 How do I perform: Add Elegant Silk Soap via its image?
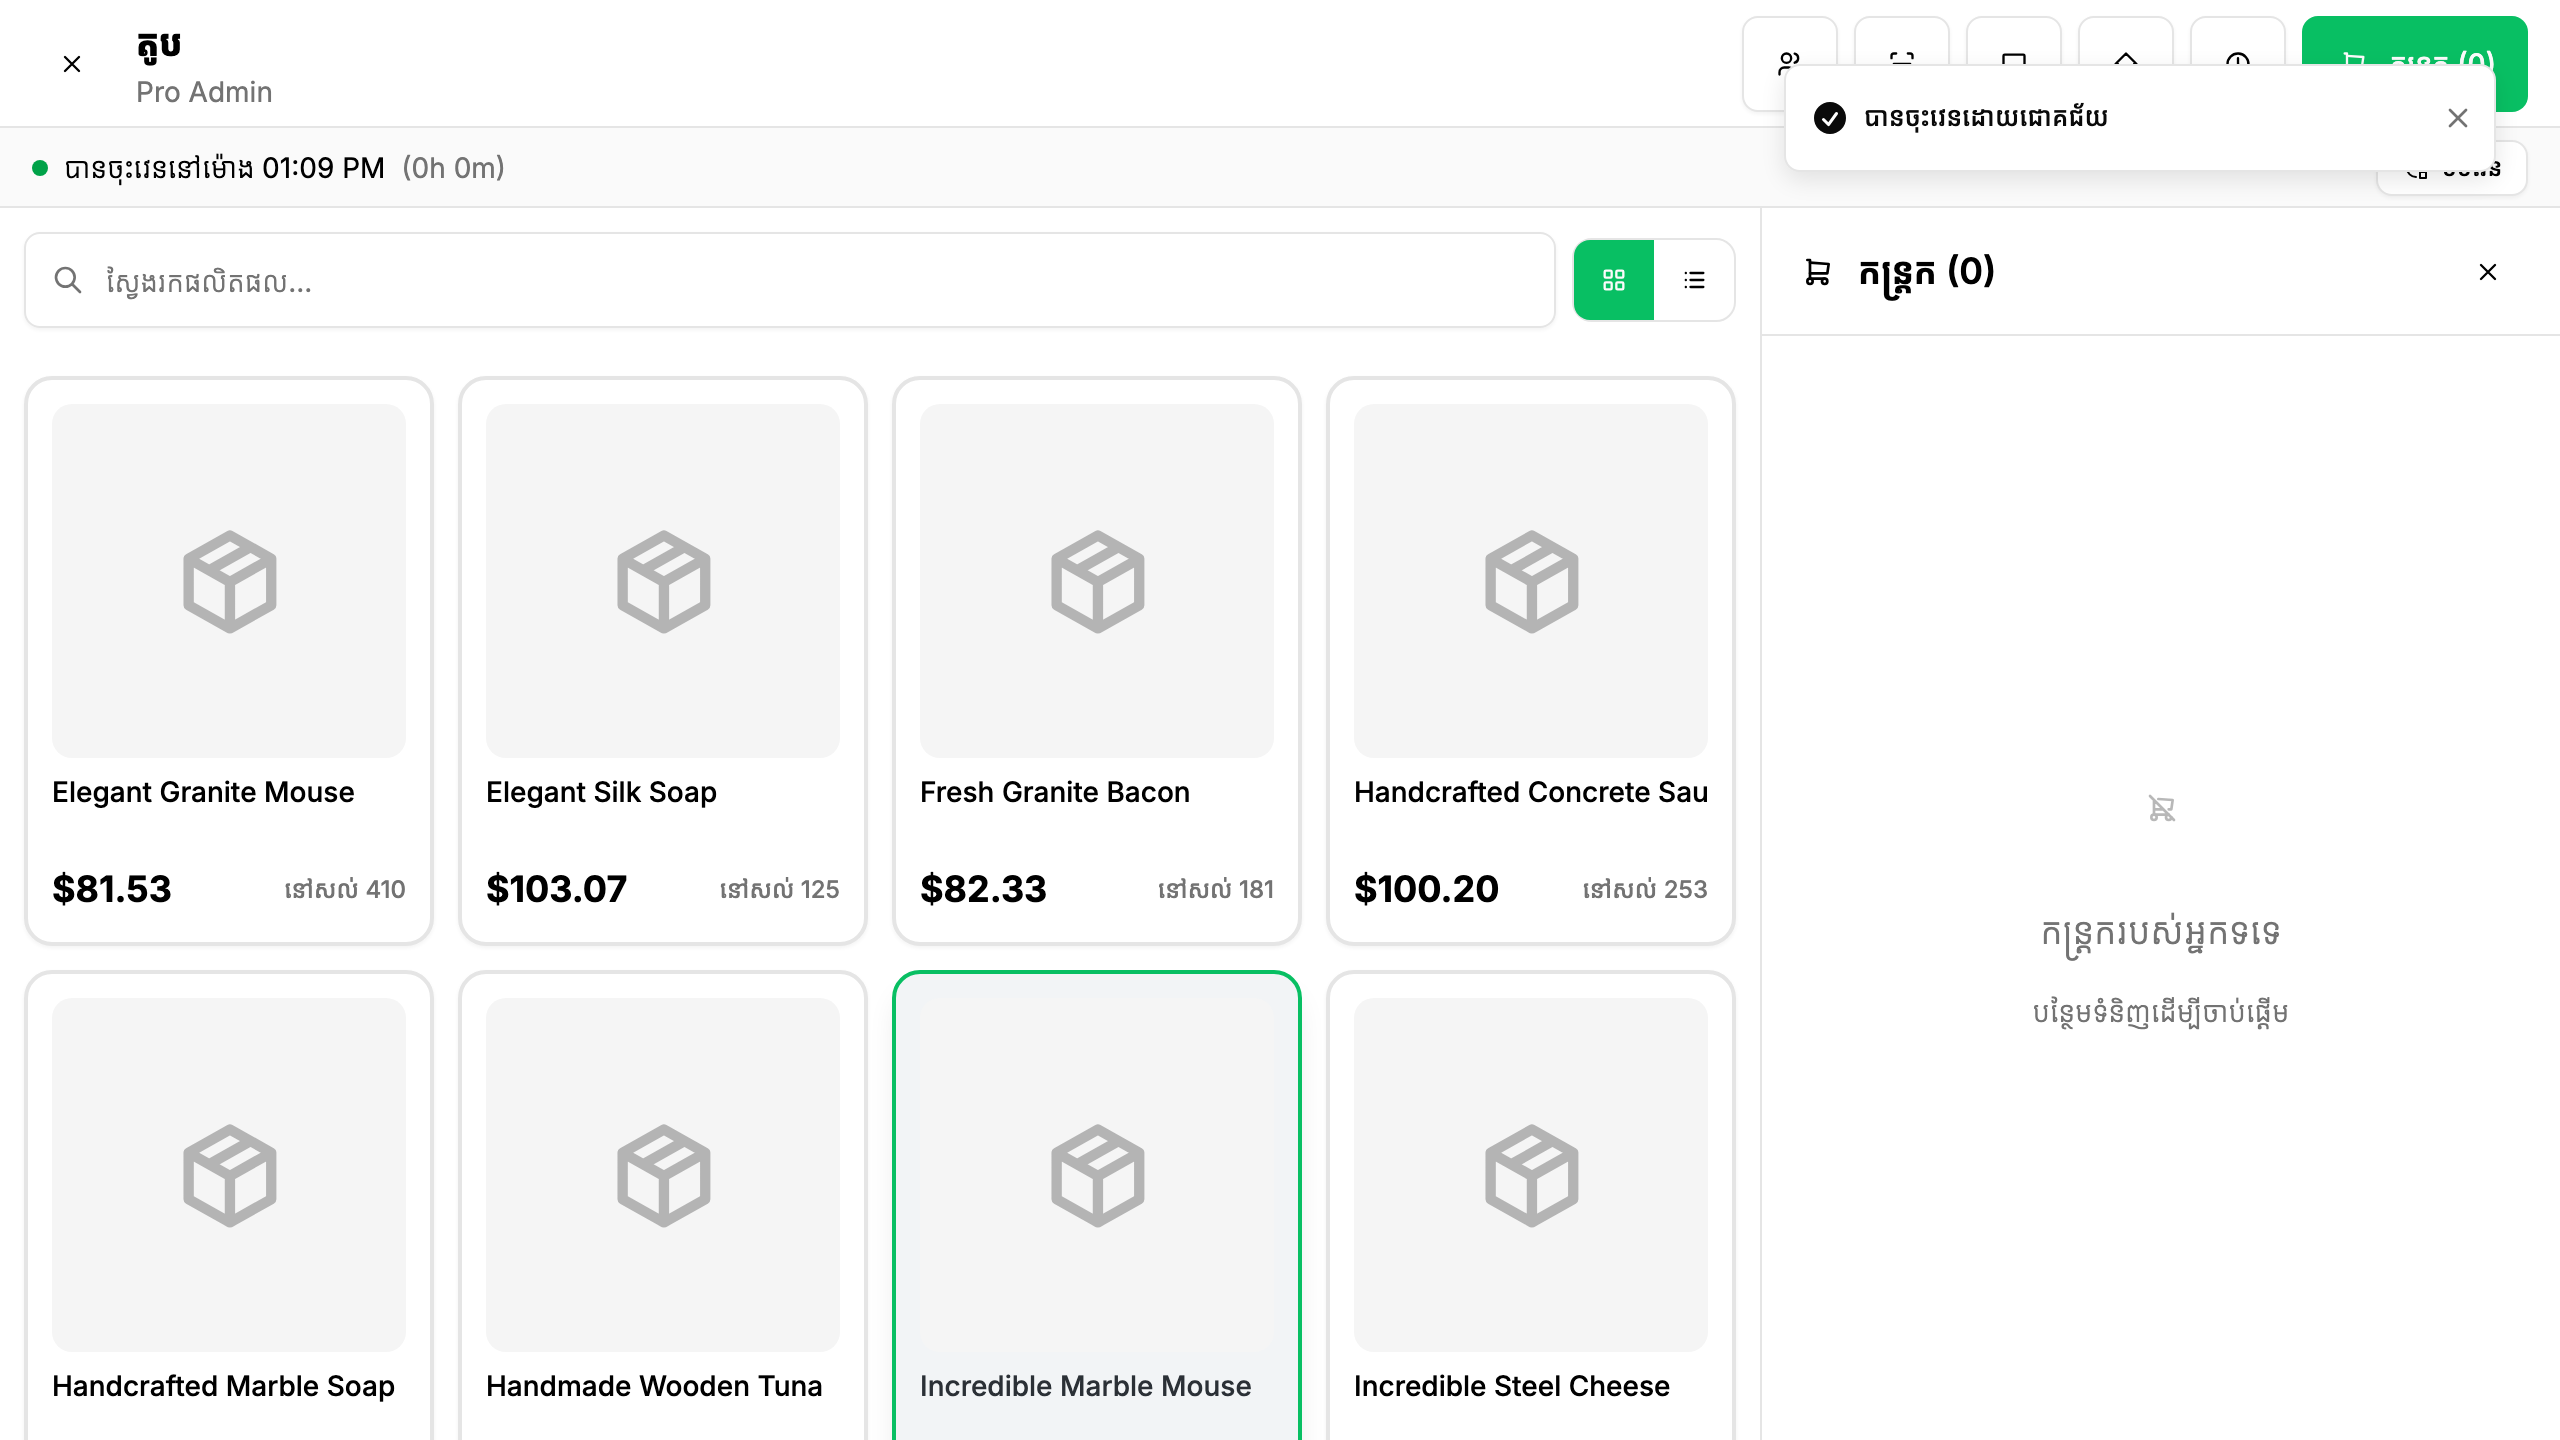[x=663, y=581]
